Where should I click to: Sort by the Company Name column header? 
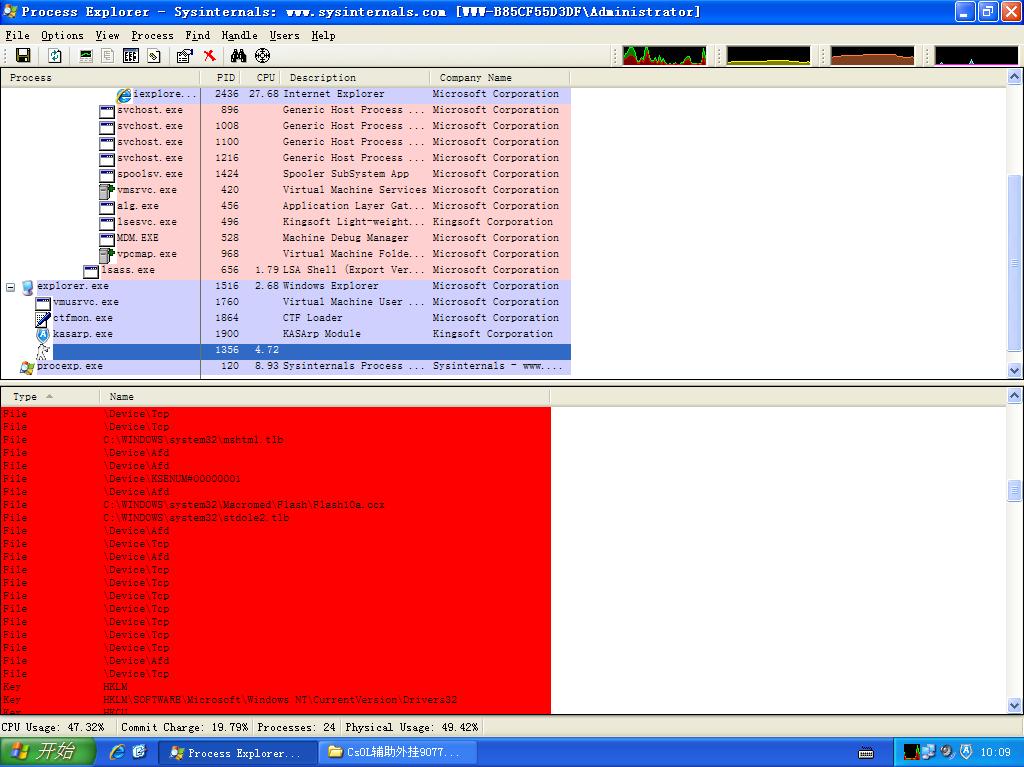click(500, 78)
